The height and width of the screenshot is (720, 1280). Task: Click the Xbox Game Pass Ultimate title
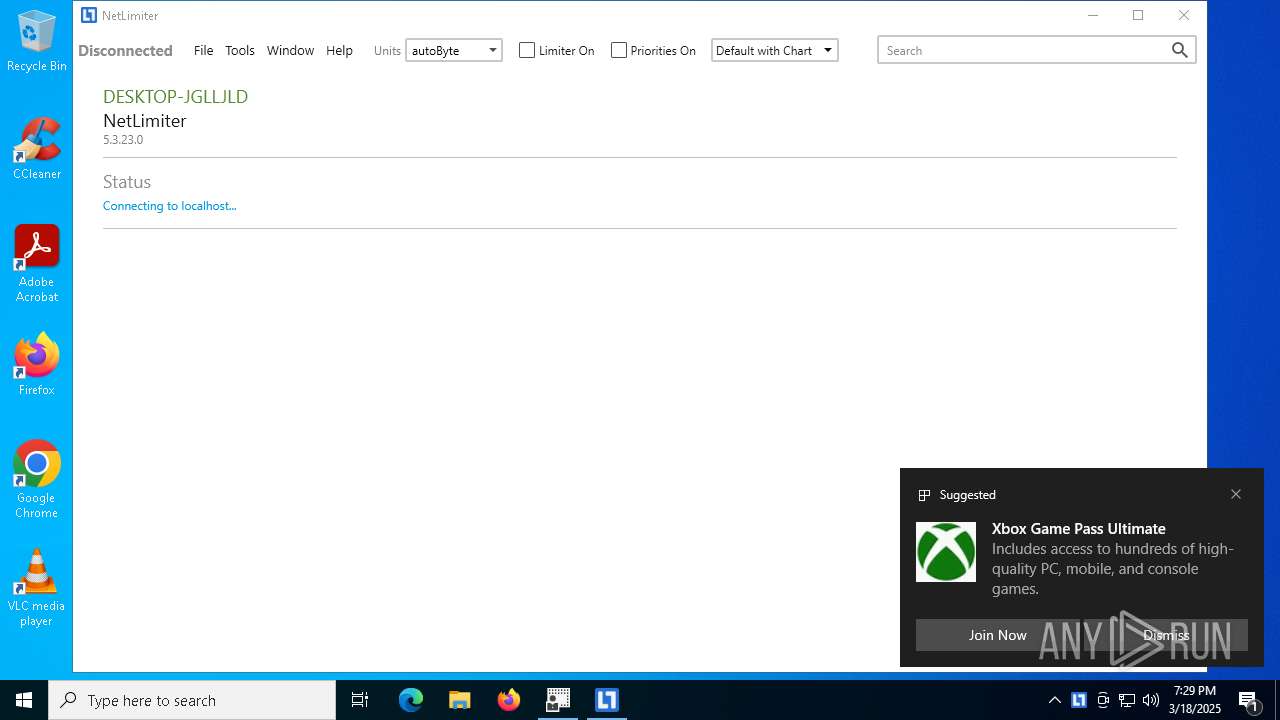(1079, 528)
